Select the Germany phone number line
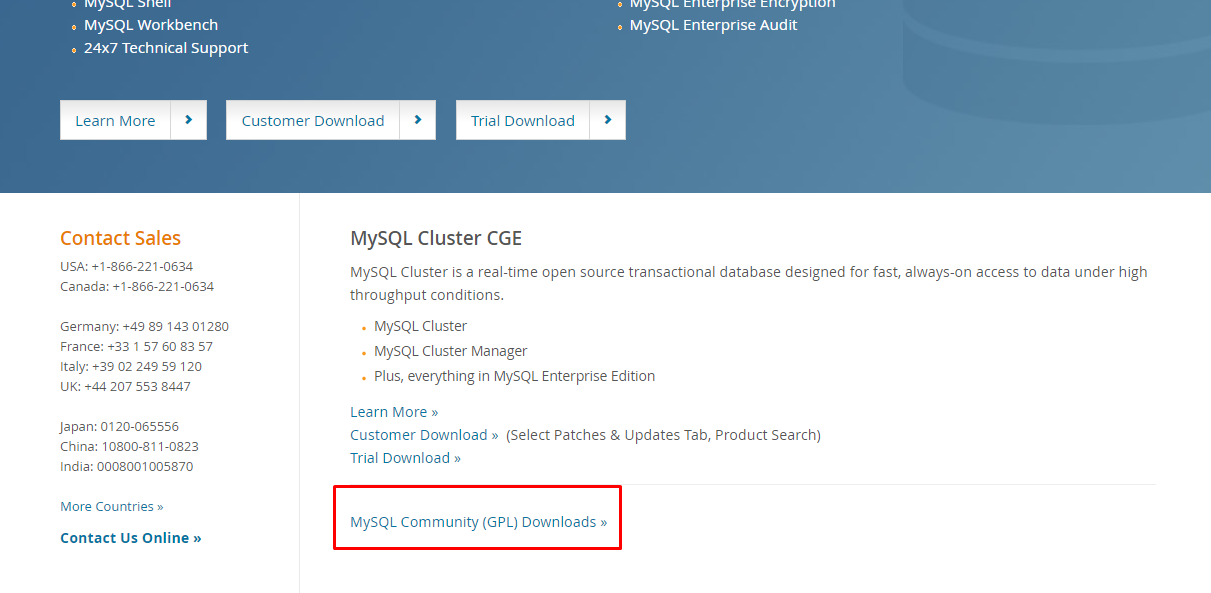Screen dimensions: 1211x593 (x=144, y=326)
